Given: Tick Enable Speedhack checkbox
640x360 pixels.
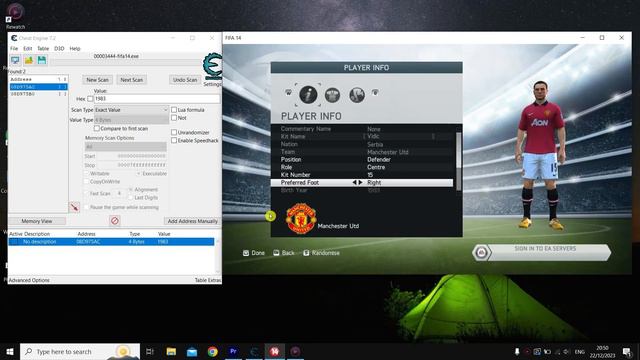Looking at the screenshot, I should click(174, 140).
